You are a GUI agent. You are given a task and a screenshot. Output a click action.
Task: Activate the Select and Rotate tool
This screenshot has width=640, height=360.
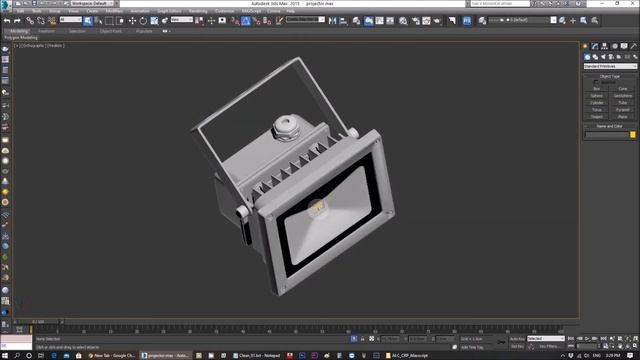point(143,20)
